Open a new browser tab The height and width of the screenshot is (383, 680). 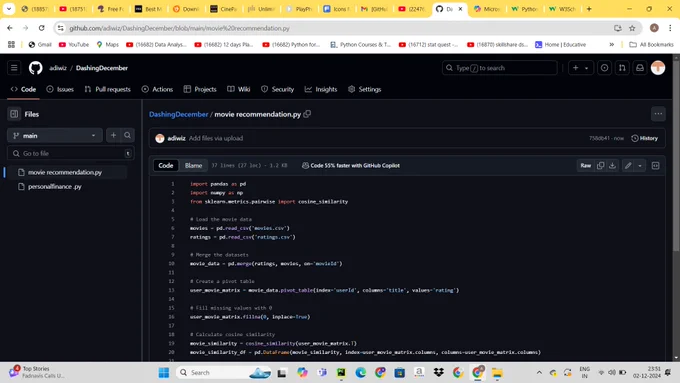click(589, 9)
